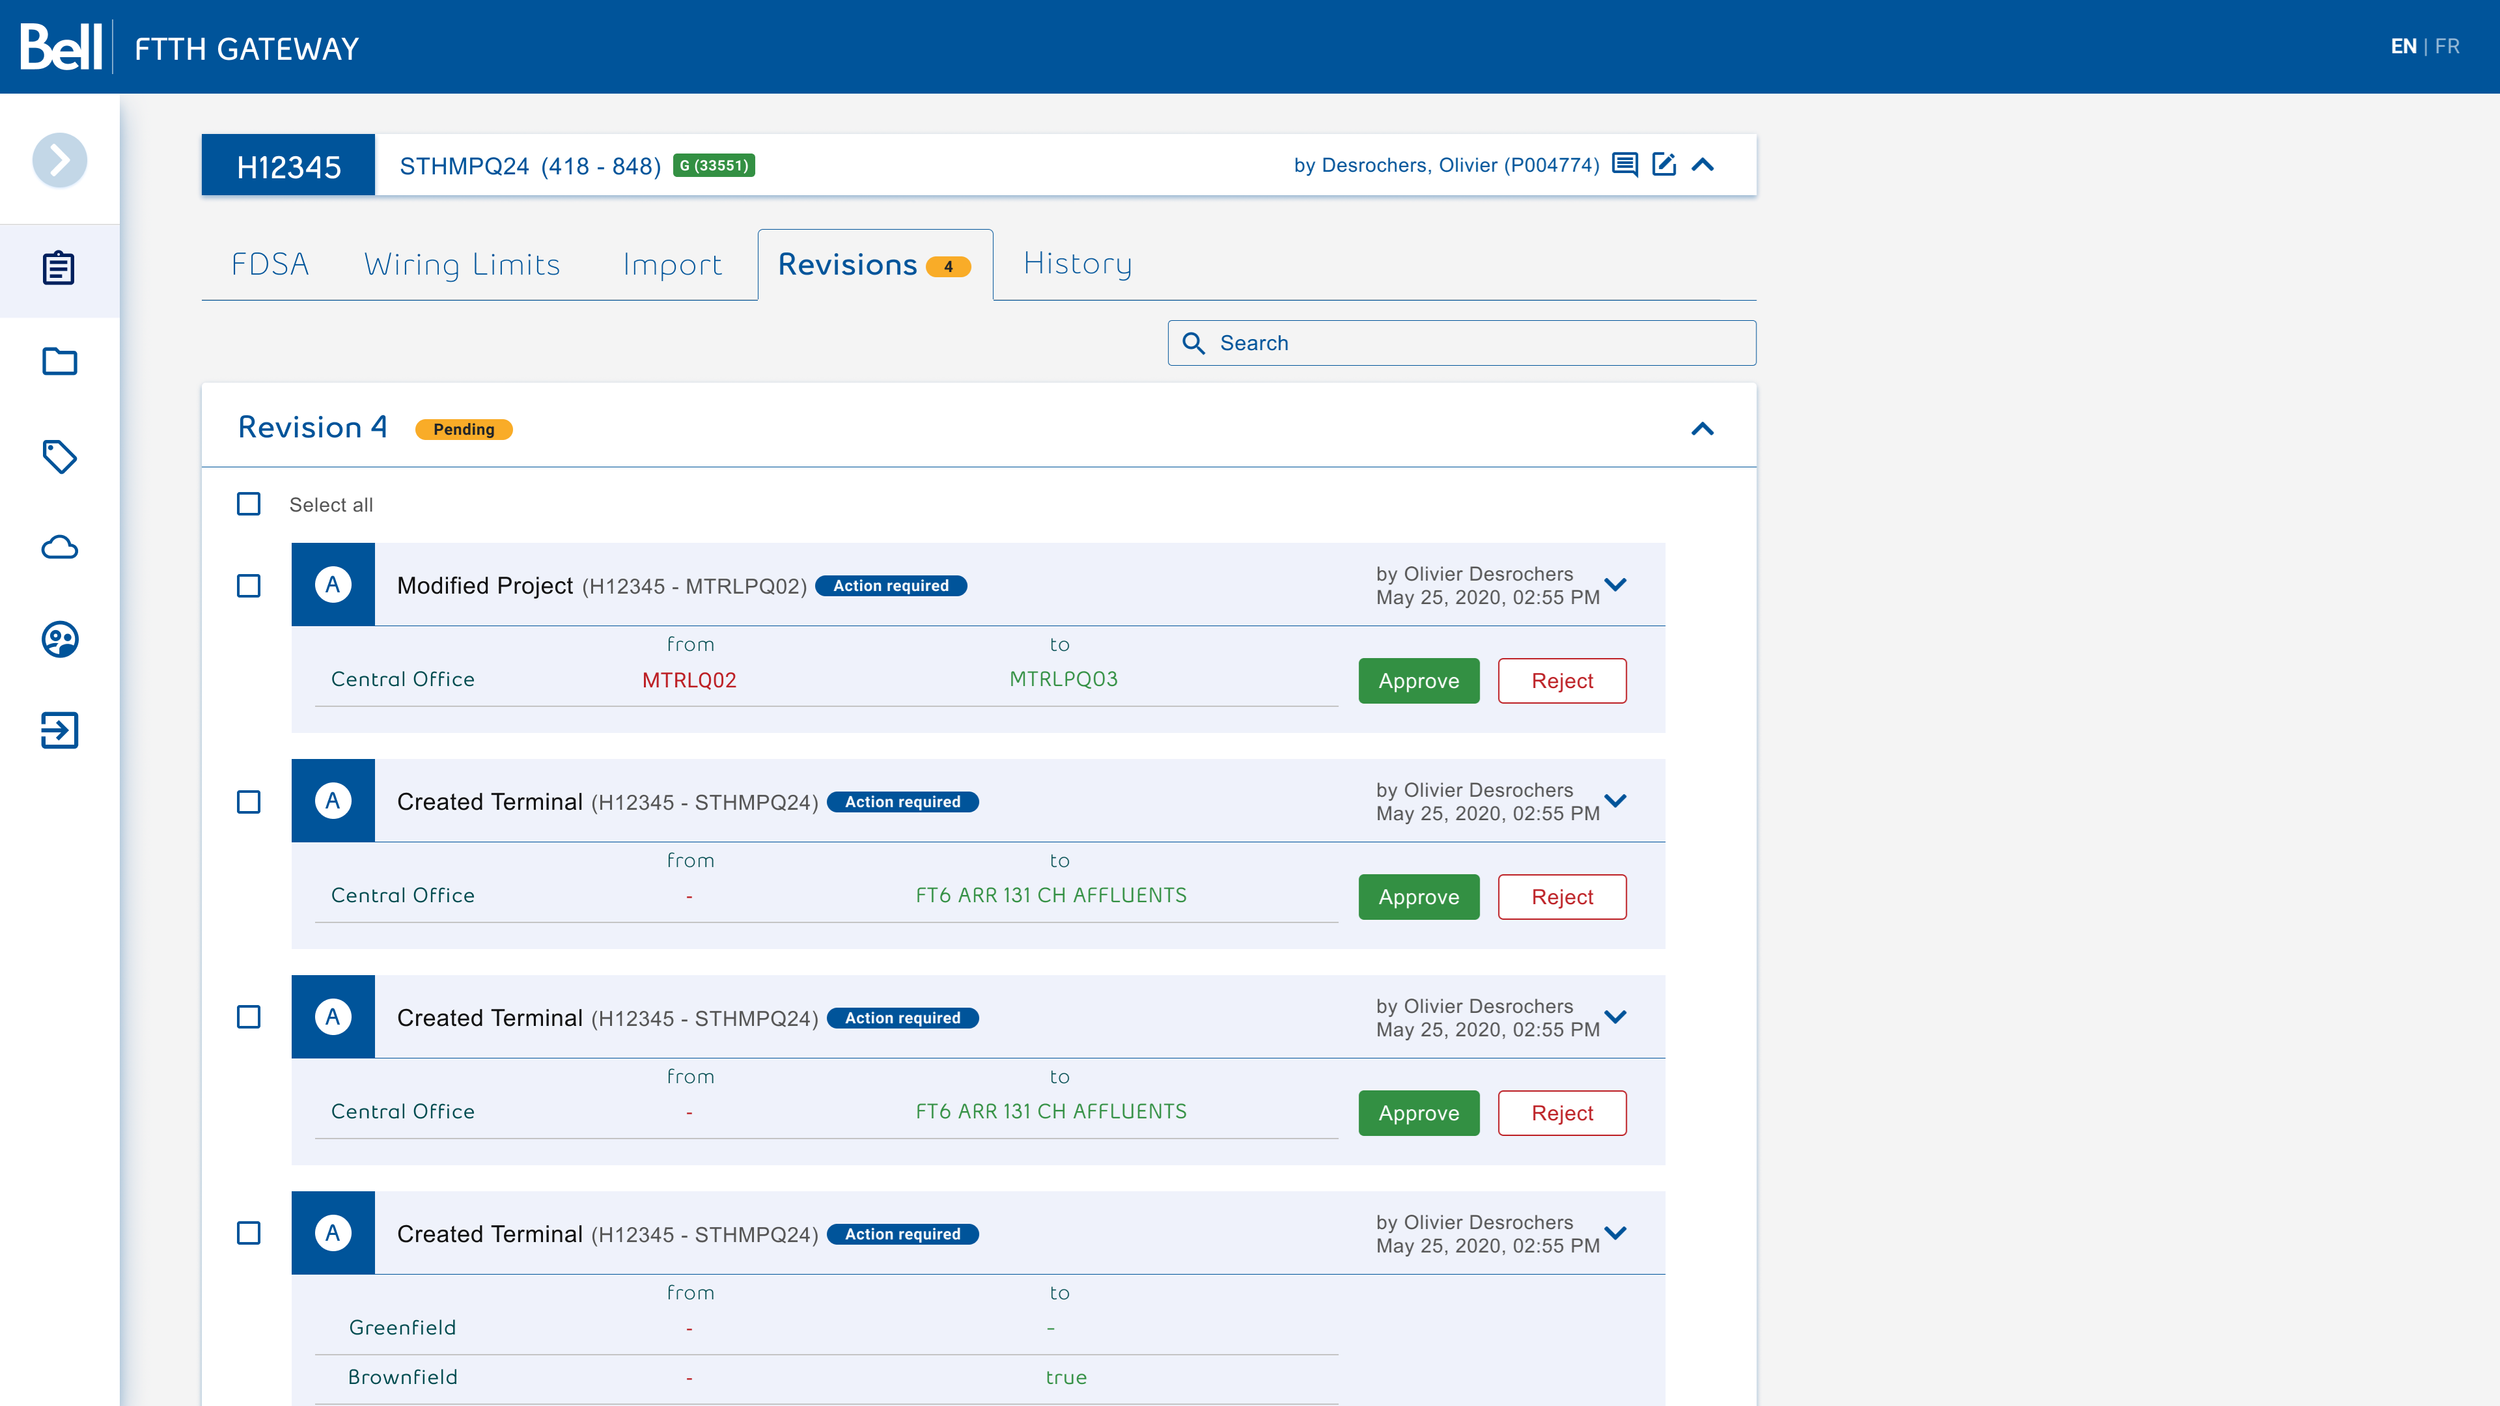Viewport: 2500px width, 1406px height.
Task: Check the Select all checkbox
Action: pos(249,504)
